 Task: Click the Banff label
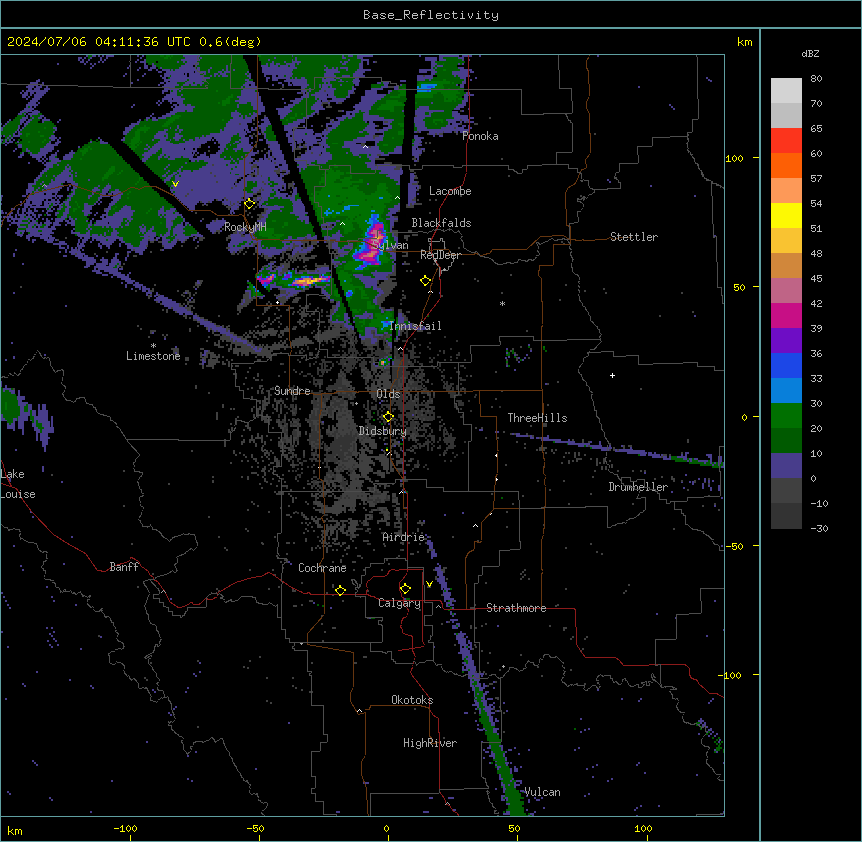click(124, 567)
